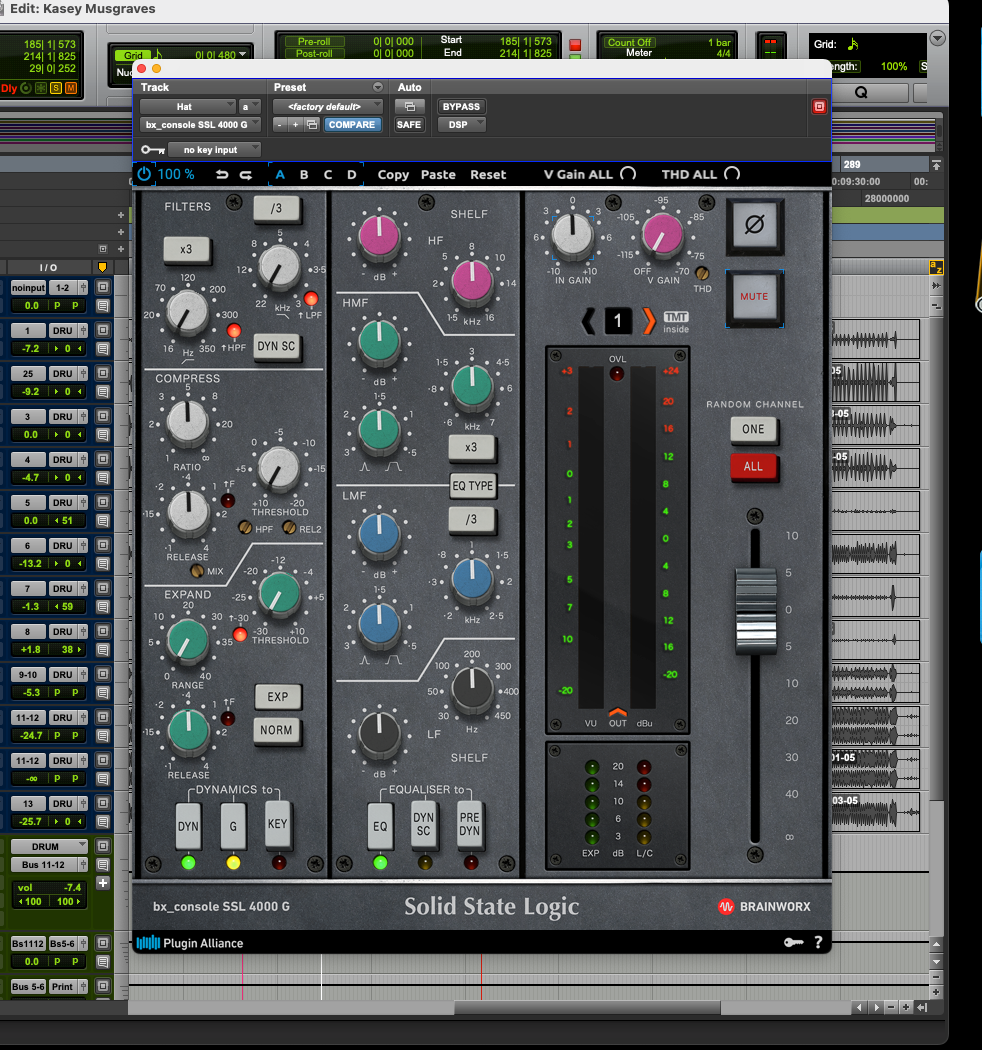Open the plugin help question mark
Image resolution: width=982 pixels, height=1050 pixels.
click(818, 942)
